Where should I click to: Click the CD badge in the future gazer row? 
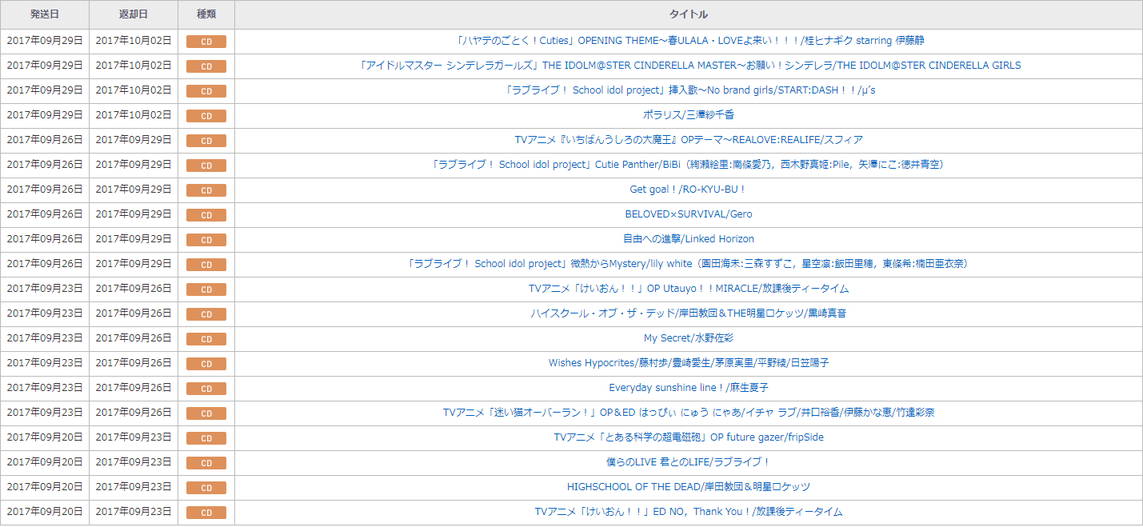(x=206, y=438)
